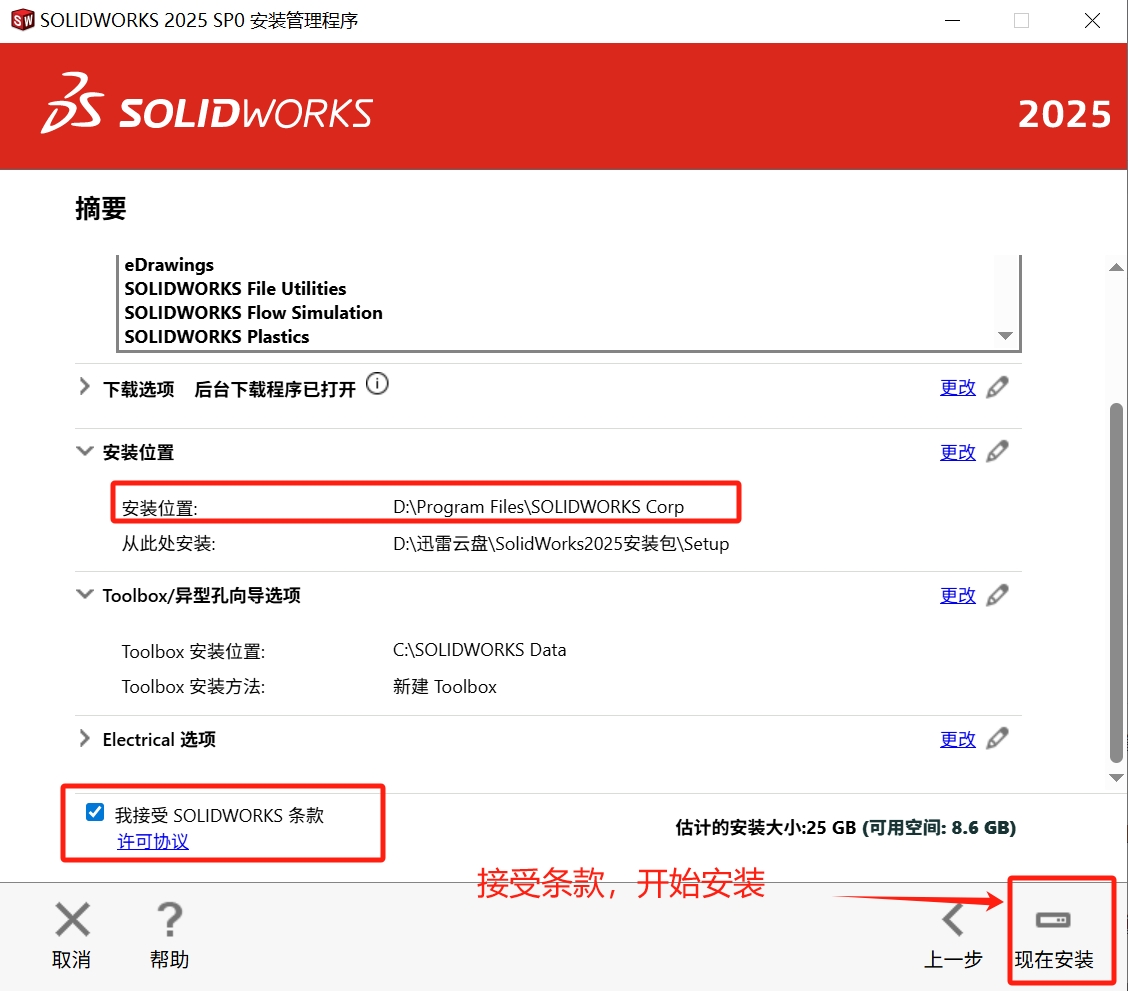Screen dimensions: 1128x991
Task: Click 更改 link for Toolbox options
Action: pos(958,595)
